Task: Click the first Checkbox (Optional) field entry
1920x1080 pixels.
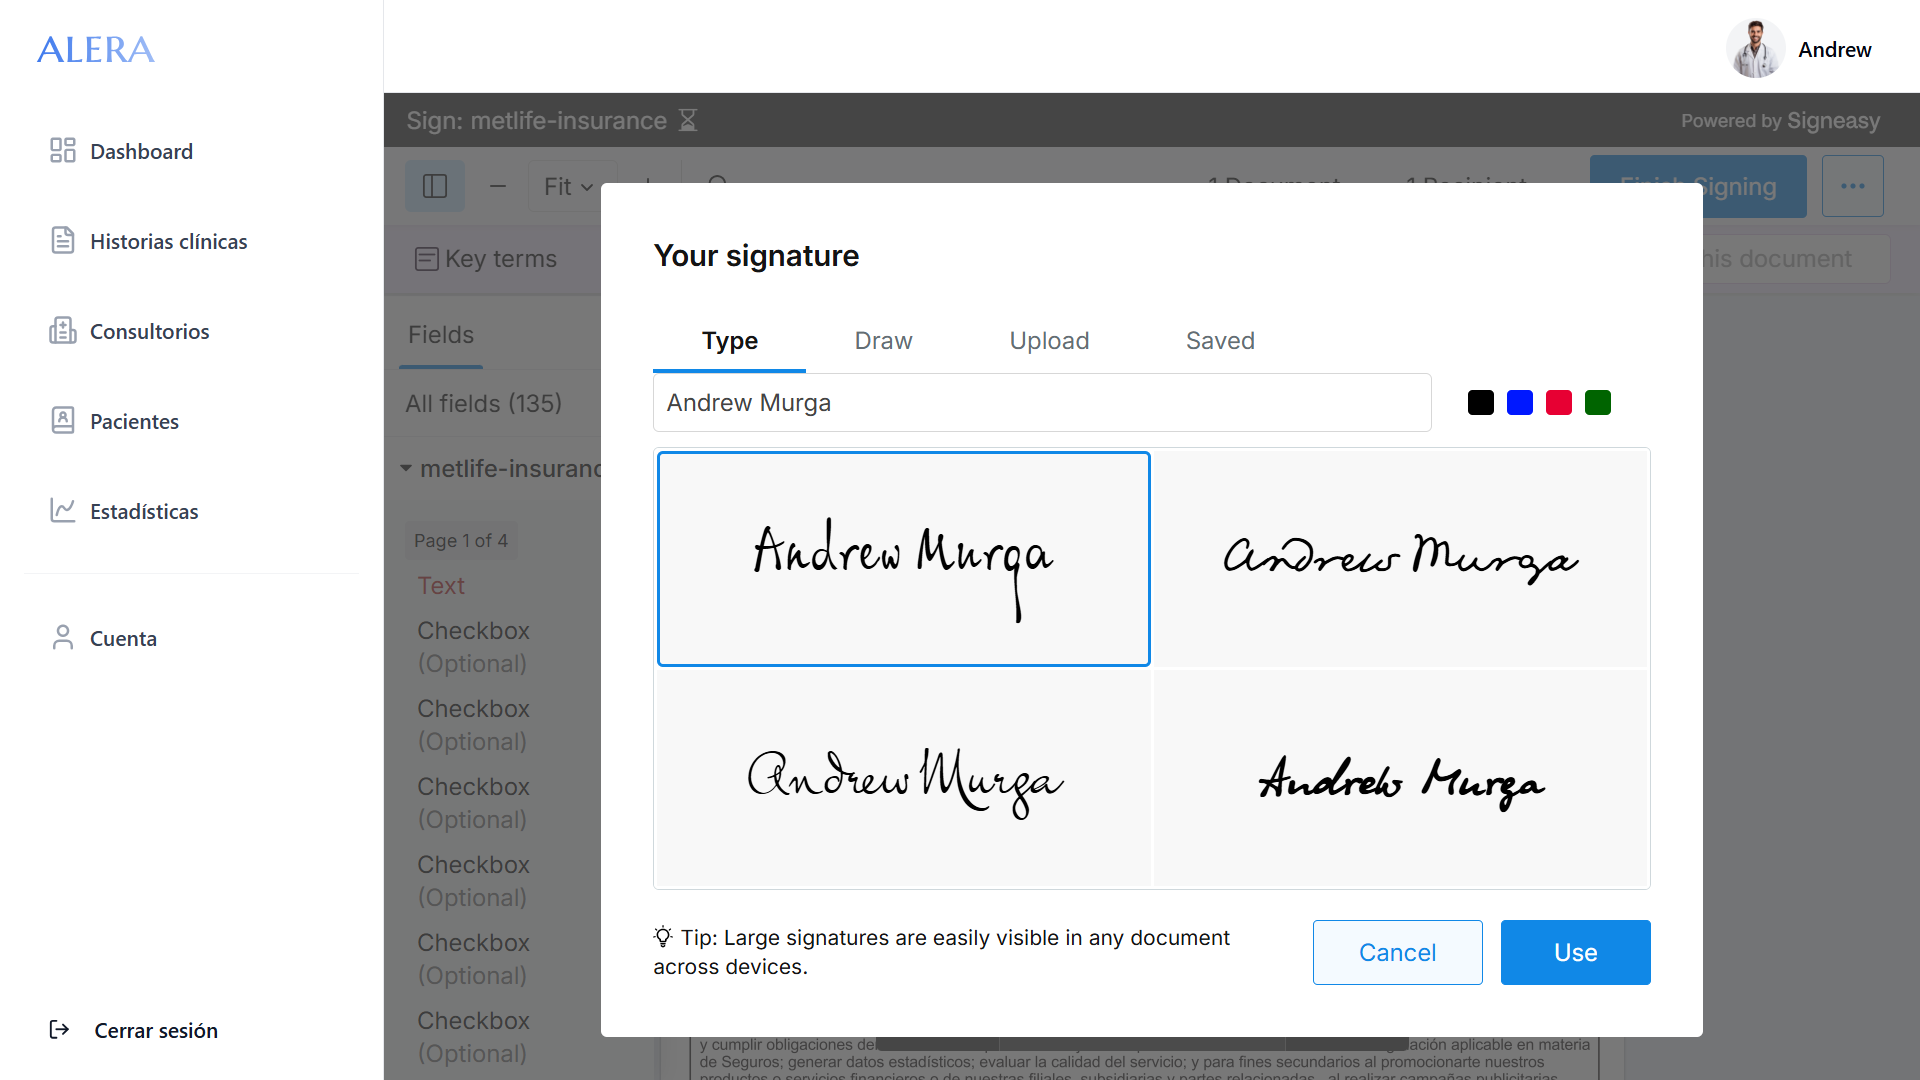Action: tap(473, 647)
